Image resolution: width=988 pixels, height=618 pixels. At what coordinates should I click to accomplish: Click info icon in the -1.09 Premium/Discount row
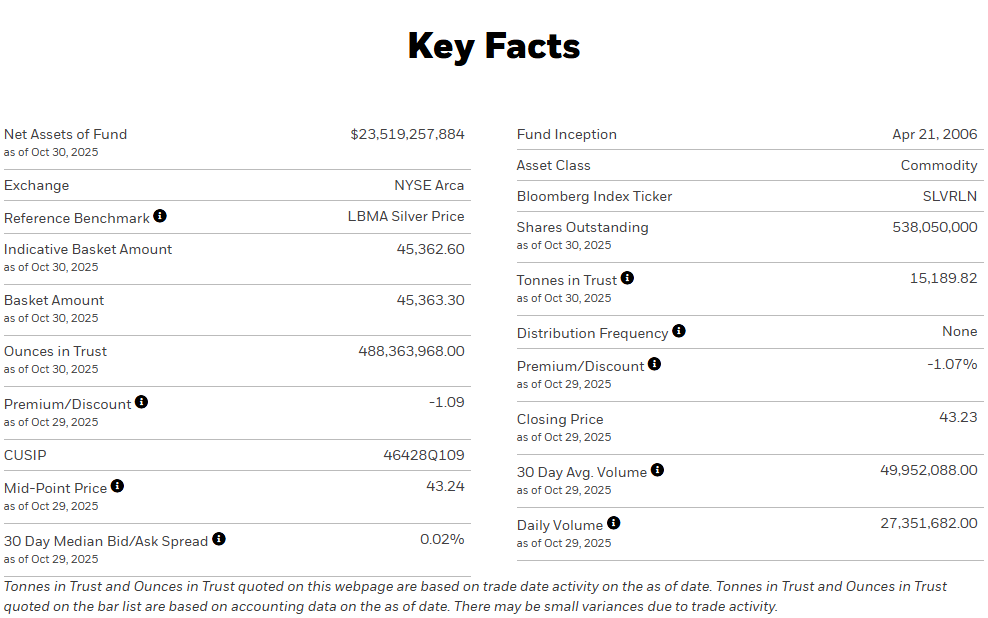(141, 402)
